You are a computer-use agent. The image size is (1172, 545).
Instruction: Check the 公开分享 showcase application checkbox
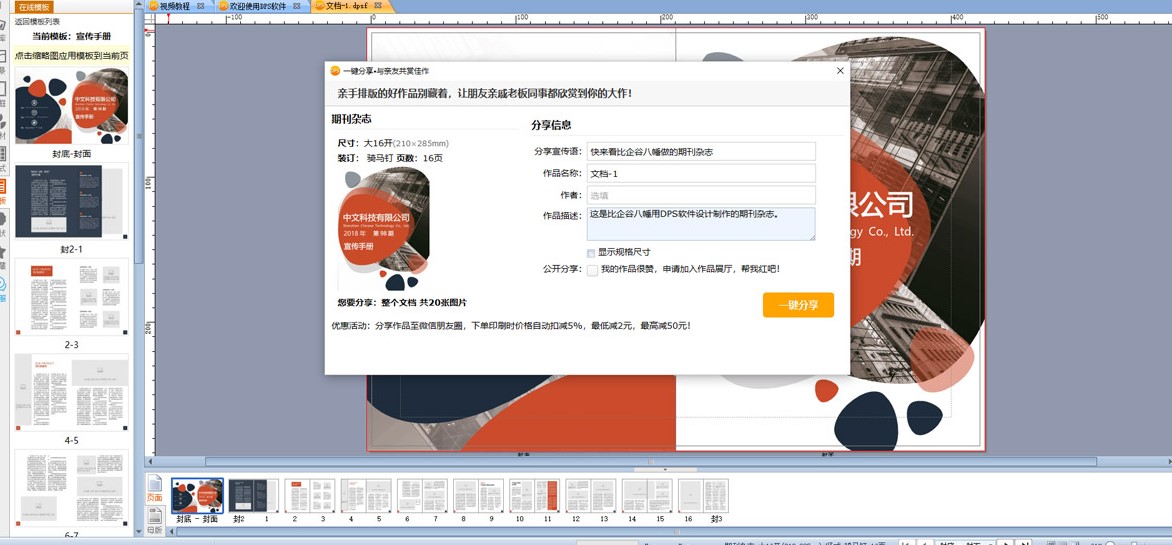(592, 270)
